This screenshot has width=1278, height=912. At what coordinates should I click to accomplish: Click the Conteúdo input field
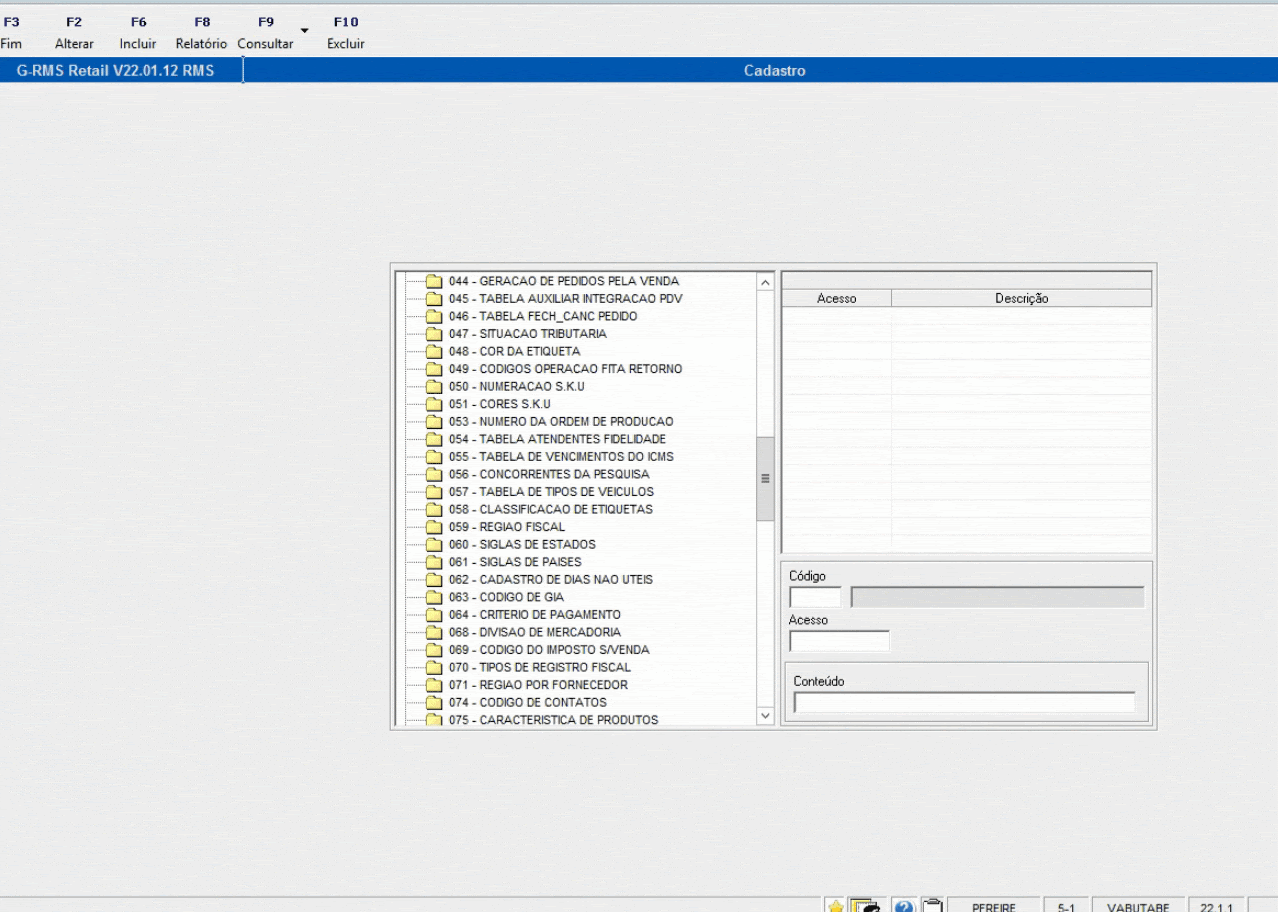[x=965, y=702]
